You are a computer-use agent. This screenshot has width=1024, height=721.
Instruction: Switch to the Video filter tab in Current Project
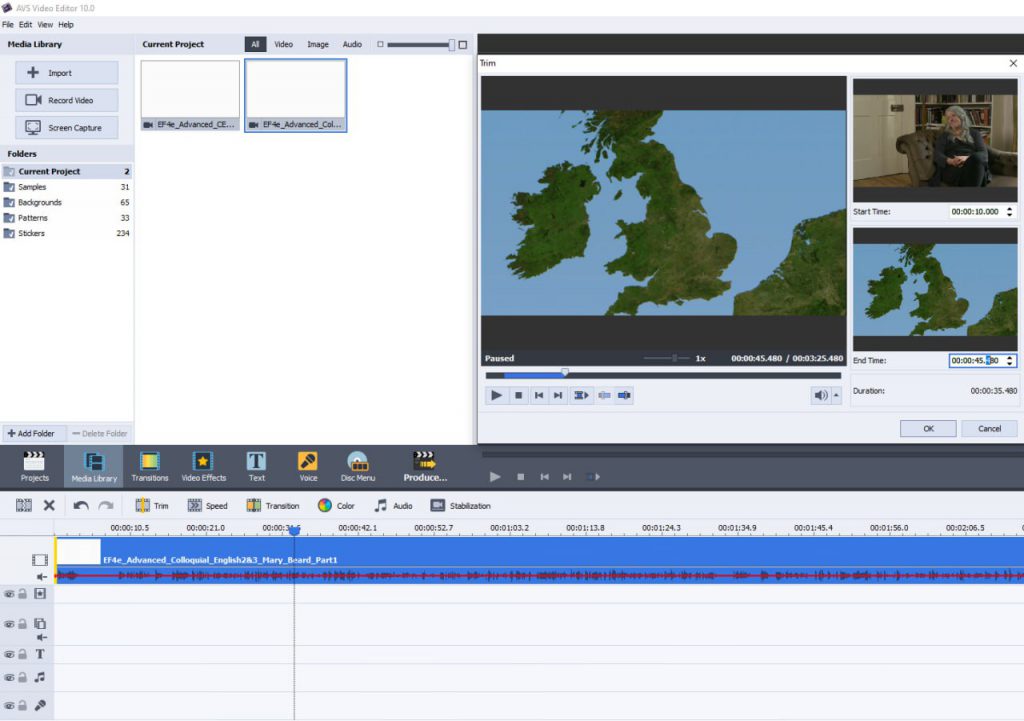click(283, 44)
